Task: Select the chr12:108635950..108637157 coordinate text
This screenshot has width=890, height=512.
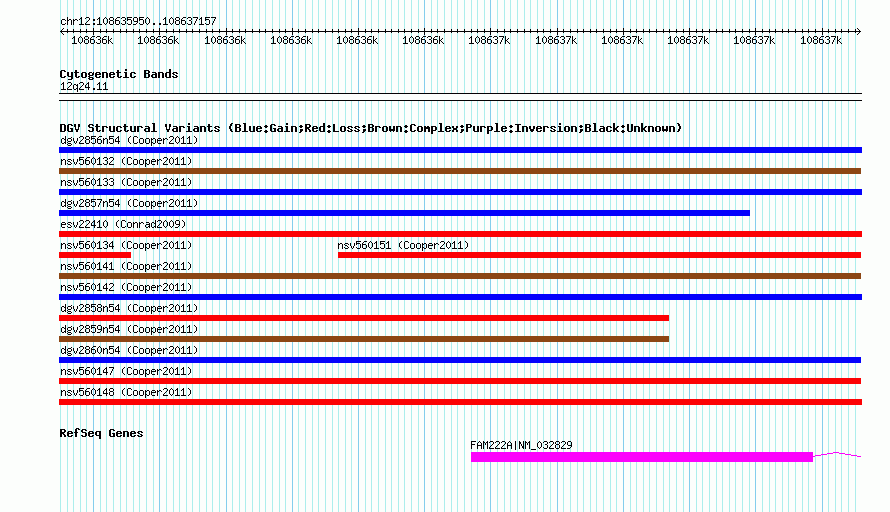Action: pos(138,21)
